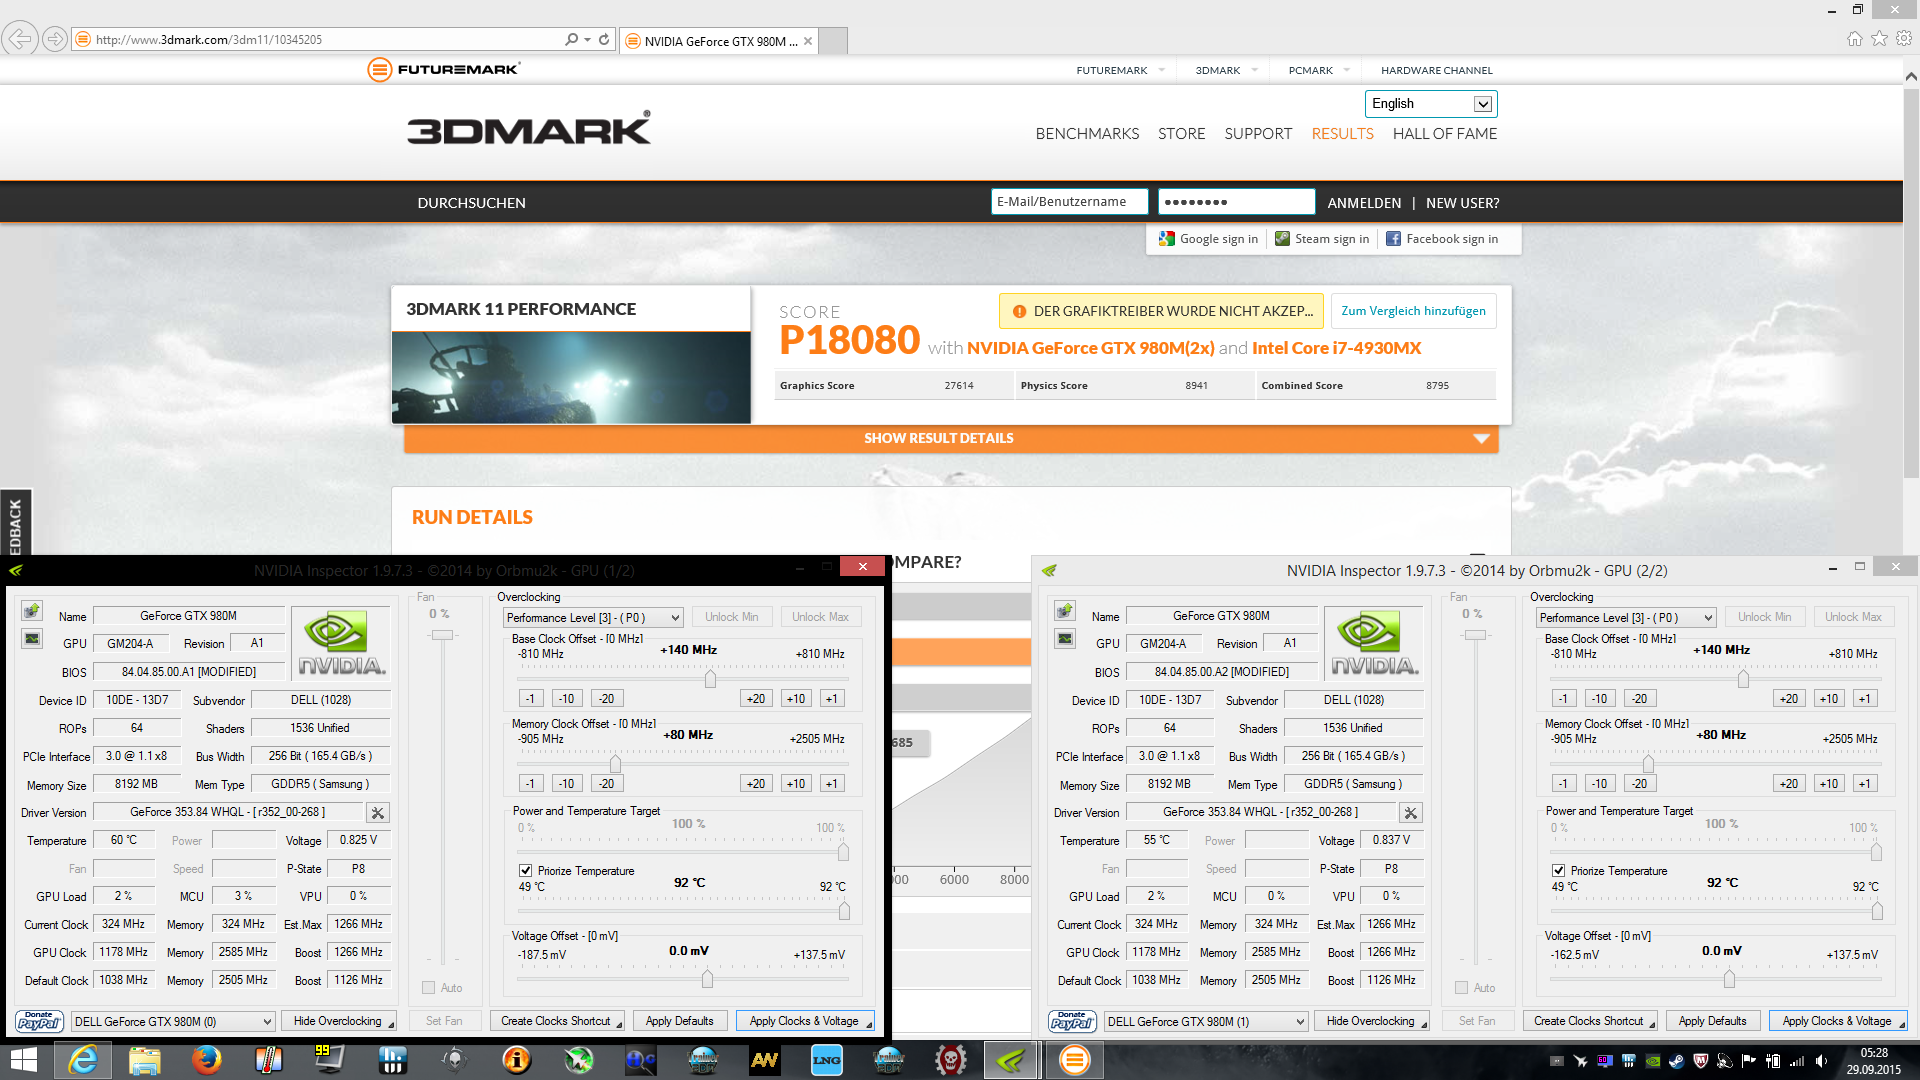Image resolution: width=1920 pixels, height=1080 pixels.
Task: Click Hide Overclocking in GPU 1/2
Action: point(338,1021)
